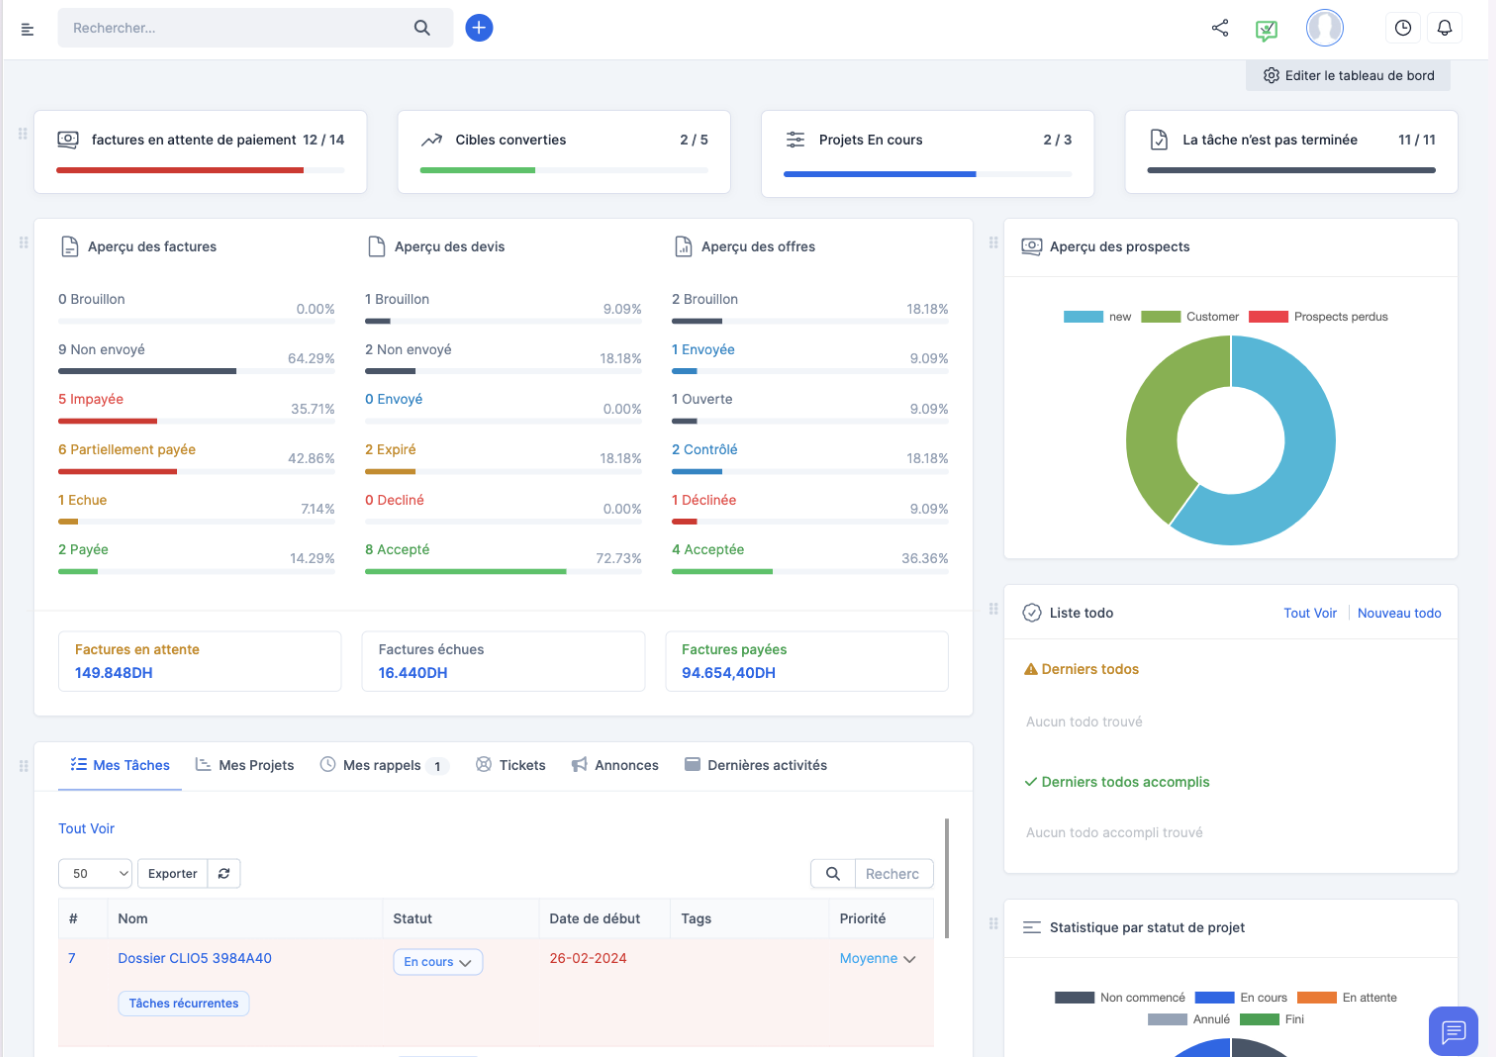The height and width of the screenshot is (1057, 1496).
Task: Open the 'En cours' status dropdown
Action: click(x=437, y=962)
